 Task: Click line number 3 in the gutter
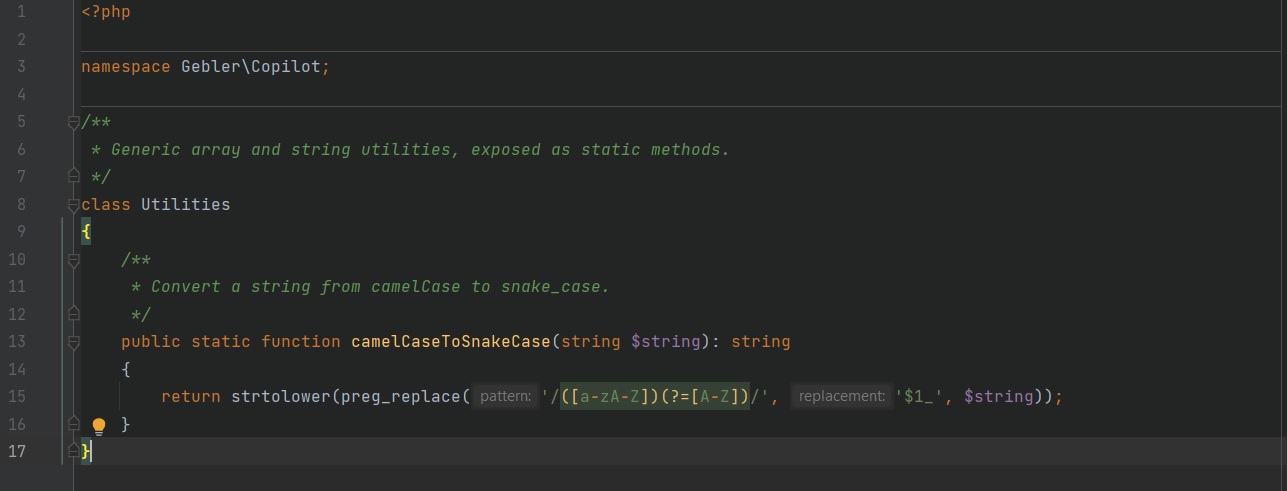coord(21,67)
